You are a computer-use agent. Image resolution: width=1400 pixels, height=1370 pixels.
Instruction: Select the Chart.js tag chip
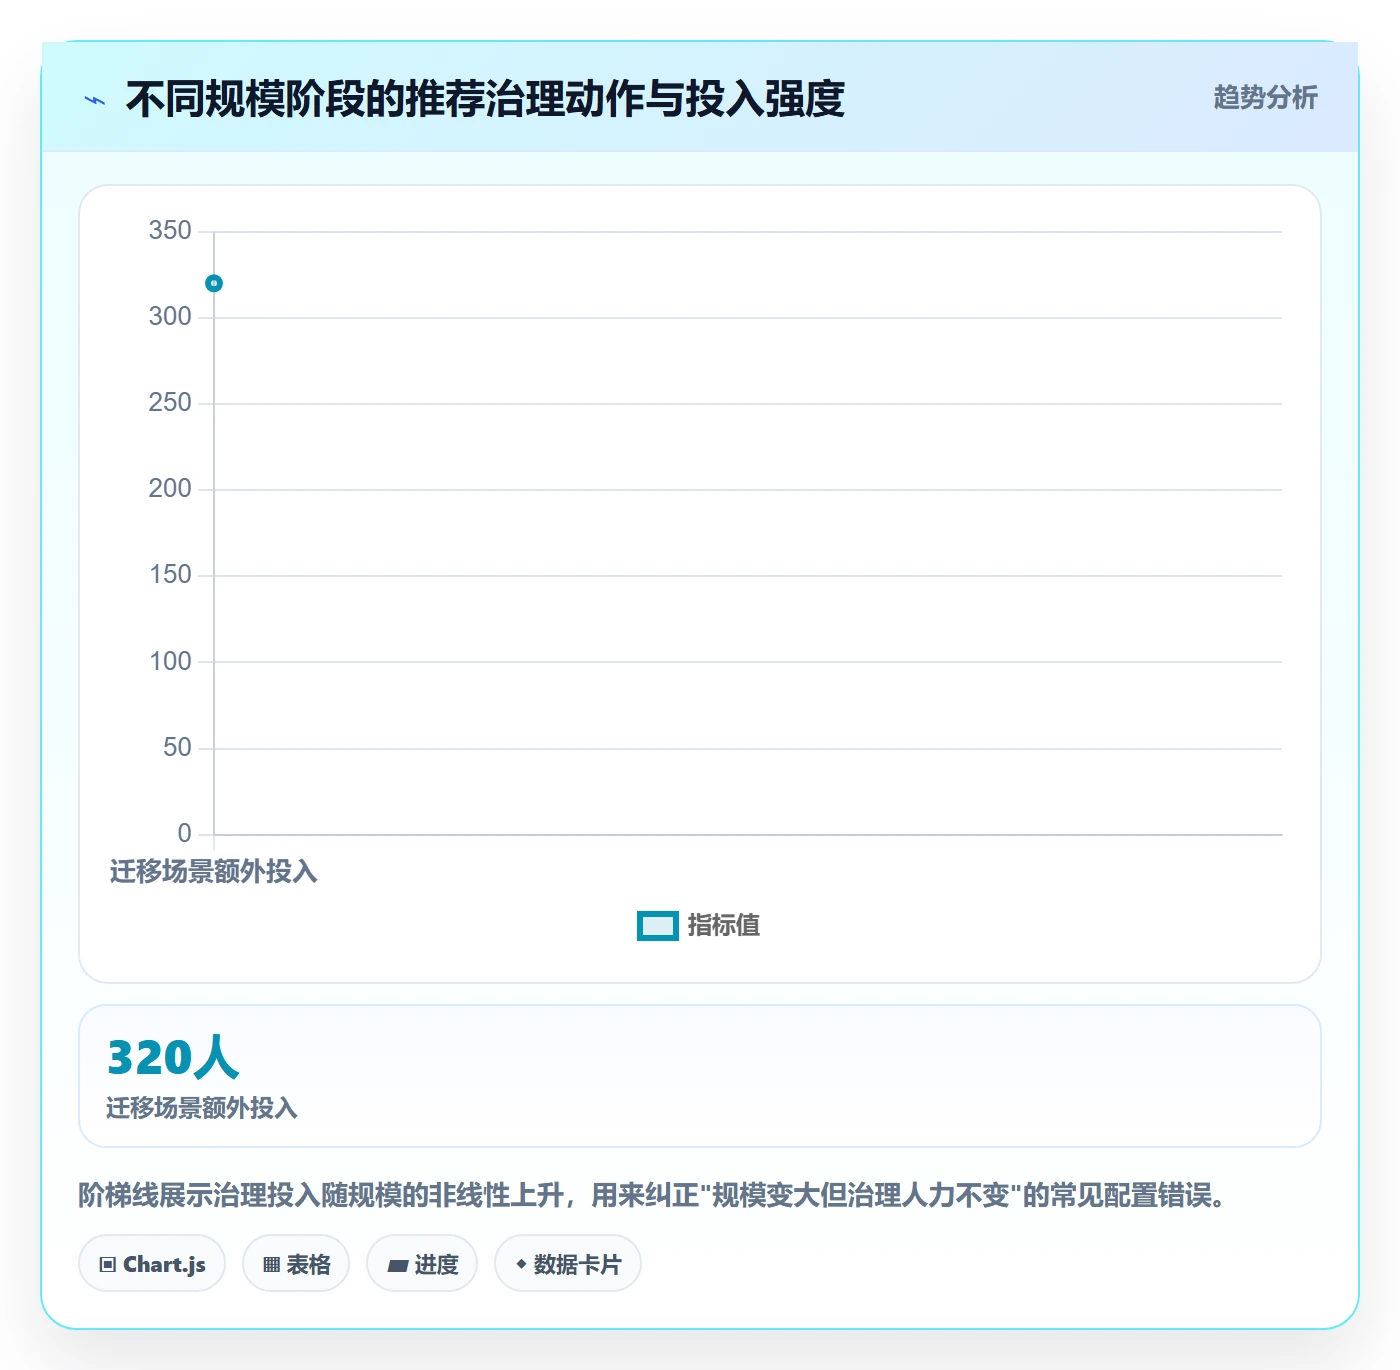pos(152,1264)
